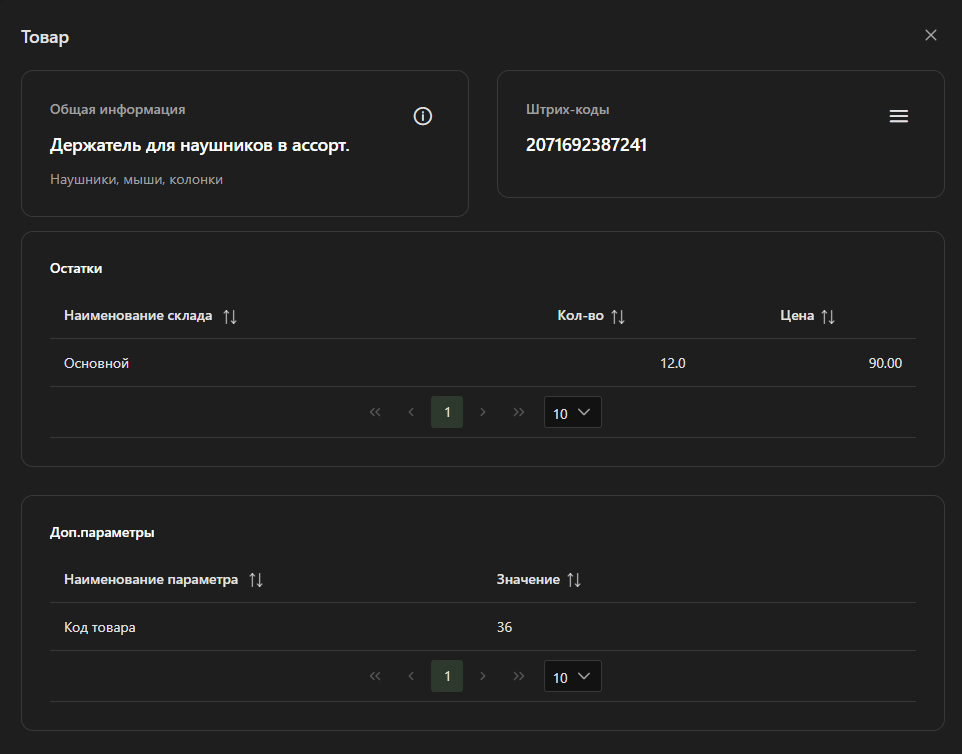
Task: Sort Доп.параметры by Наименование параметра
Action: pos(256,580)
